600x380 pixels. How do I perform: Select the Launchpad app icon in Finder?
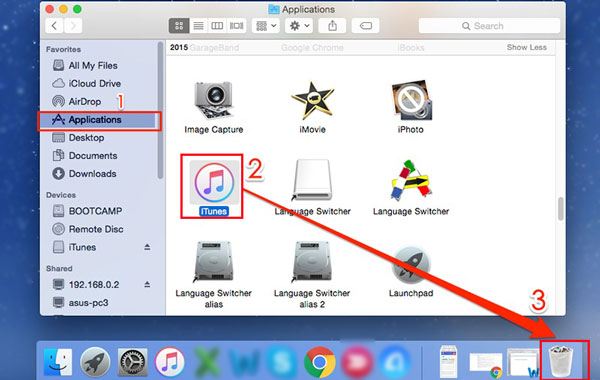[x=411, y=265]
